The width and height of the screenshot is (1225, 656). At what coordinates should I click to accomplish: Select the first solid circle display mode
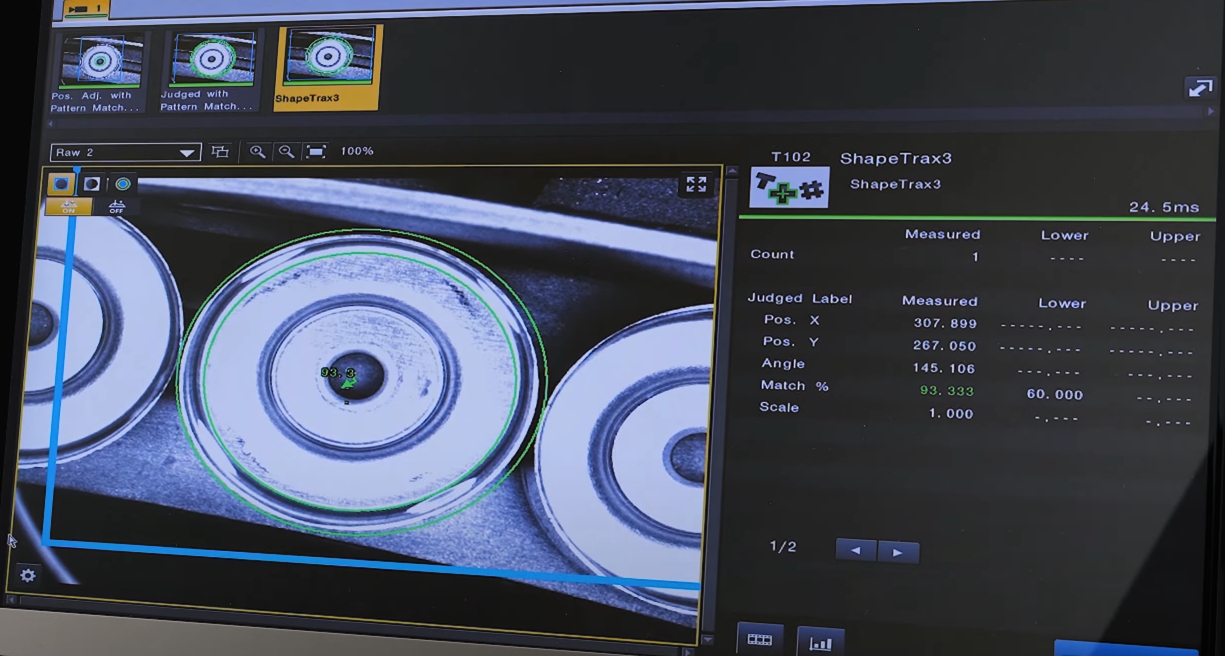[x=61, y=184]
